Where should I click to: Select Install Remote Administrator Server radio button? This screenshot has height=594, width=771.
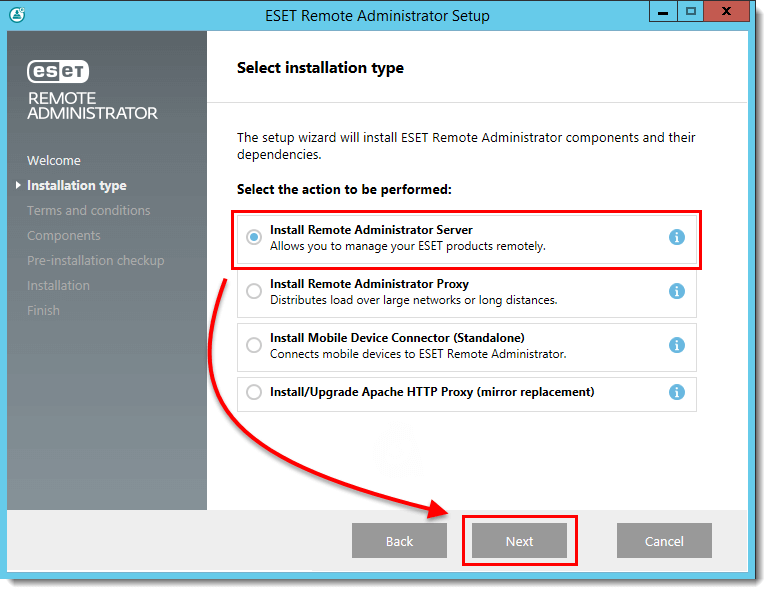click(x=254, y=237)
